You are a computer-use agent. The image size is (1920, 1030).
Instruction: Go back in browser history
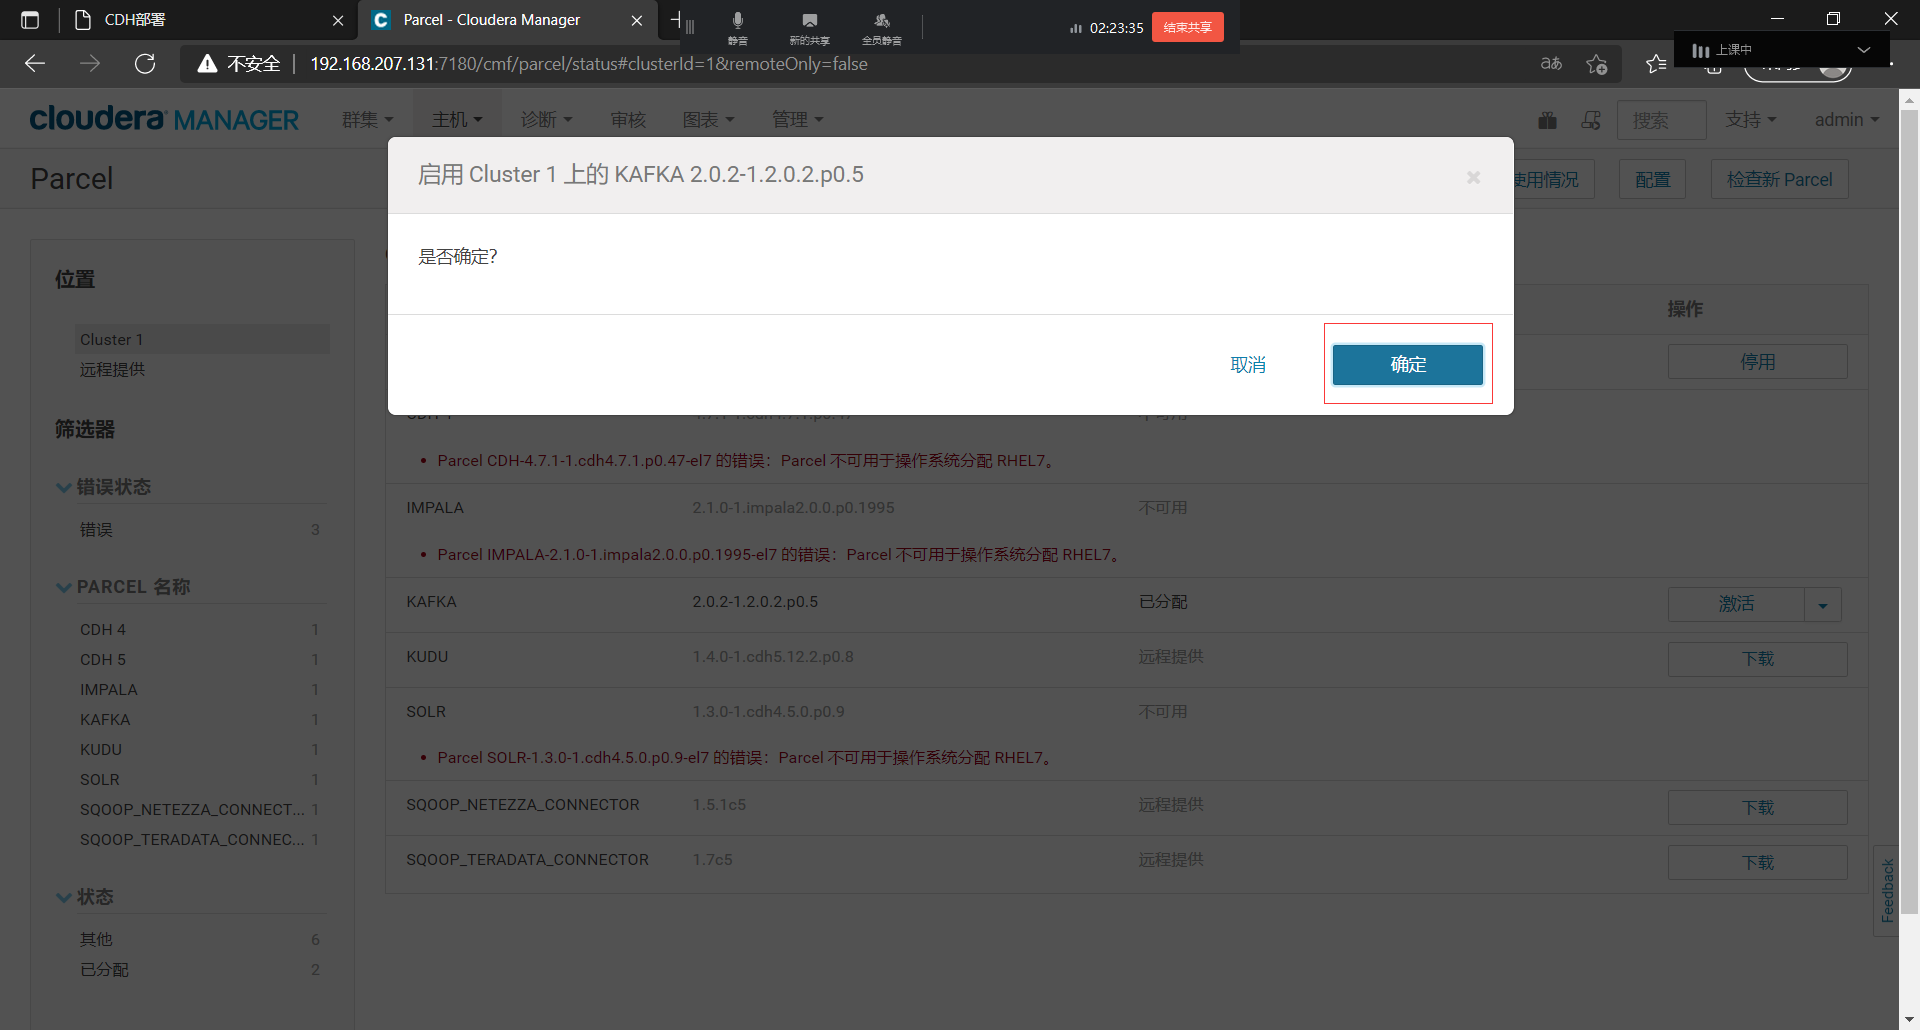[x=35, y=64]
